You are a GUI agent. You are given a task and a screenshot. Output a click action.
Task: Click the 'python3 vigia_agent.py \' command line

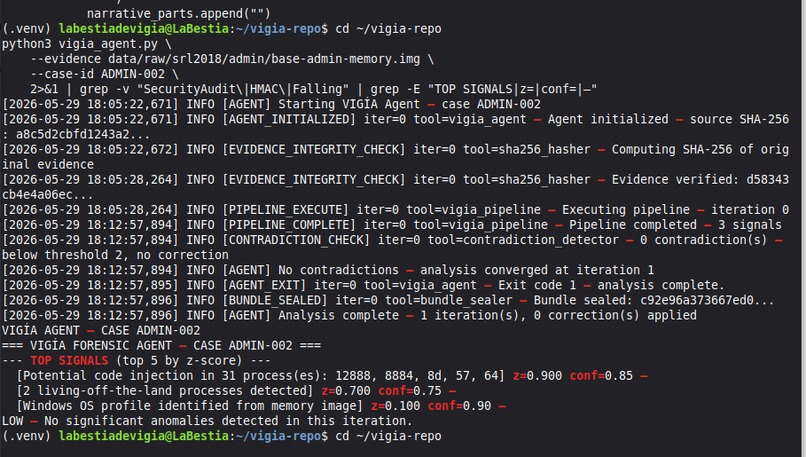click(x=86, y=44)
